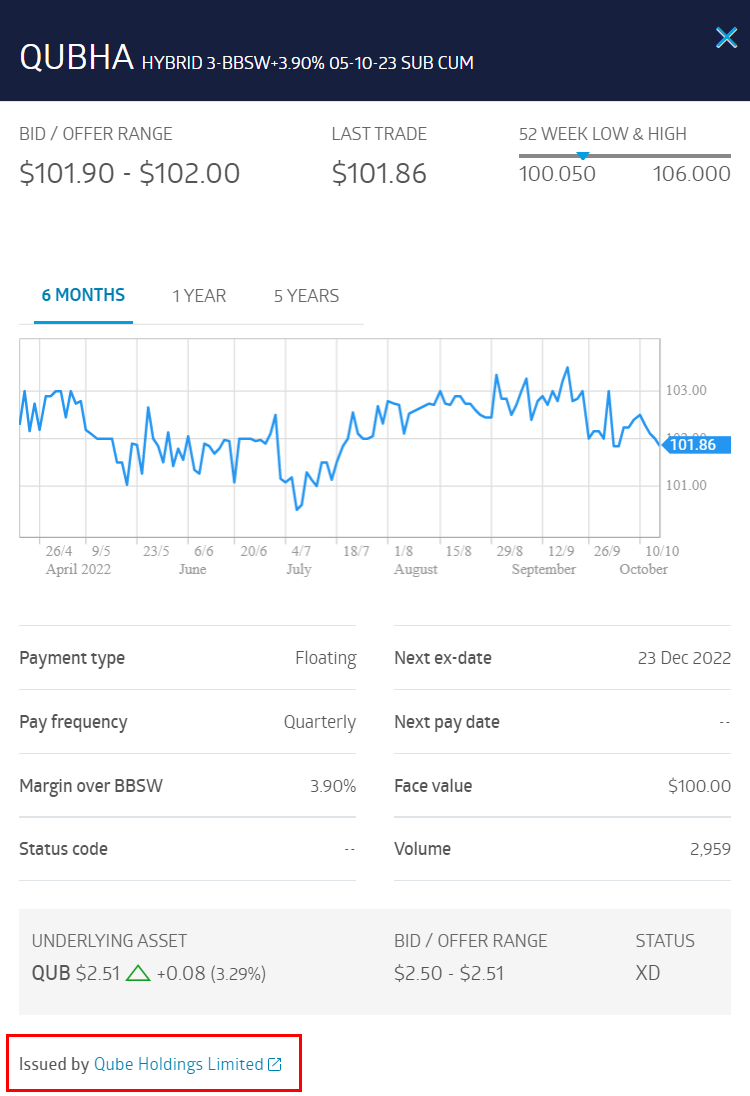The height and width of the screenshot is (1096, 750).
Task: Switch to the 1 YEAR chart tab
Action: pos(199,296)
